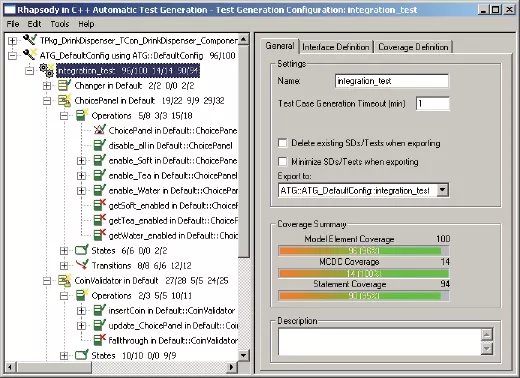Click the wrench icon of ATG_DefaultConfig

(x=30, y=55)
